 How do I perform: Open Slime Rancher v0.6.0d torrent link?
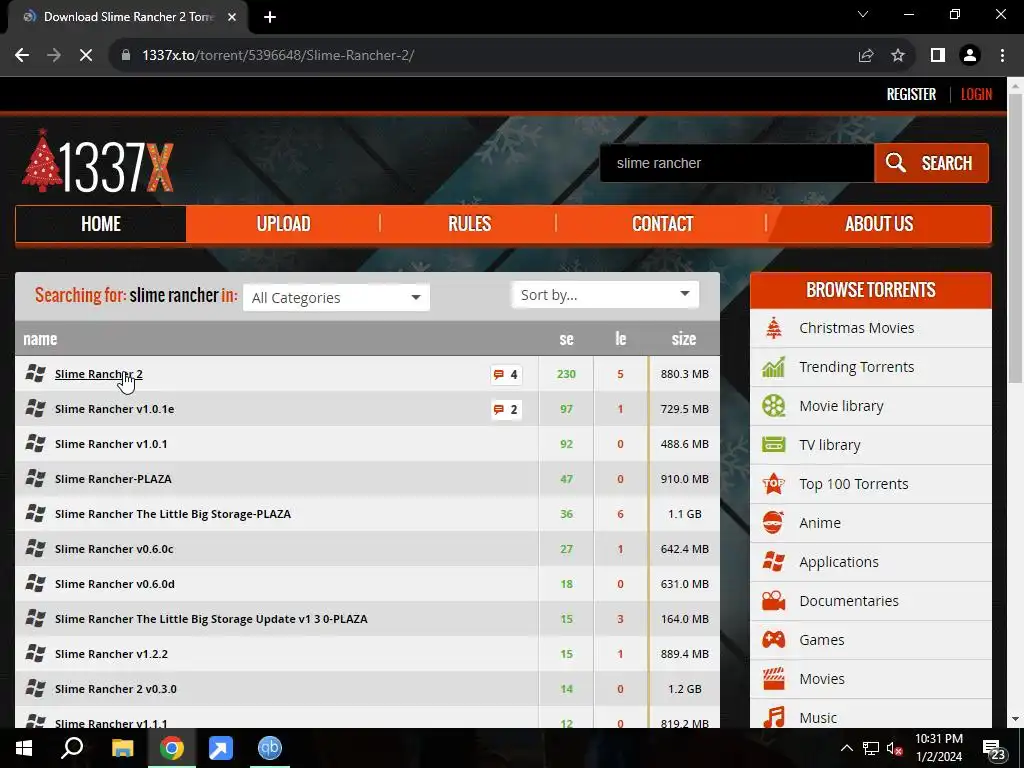click(x=115, y=584)
